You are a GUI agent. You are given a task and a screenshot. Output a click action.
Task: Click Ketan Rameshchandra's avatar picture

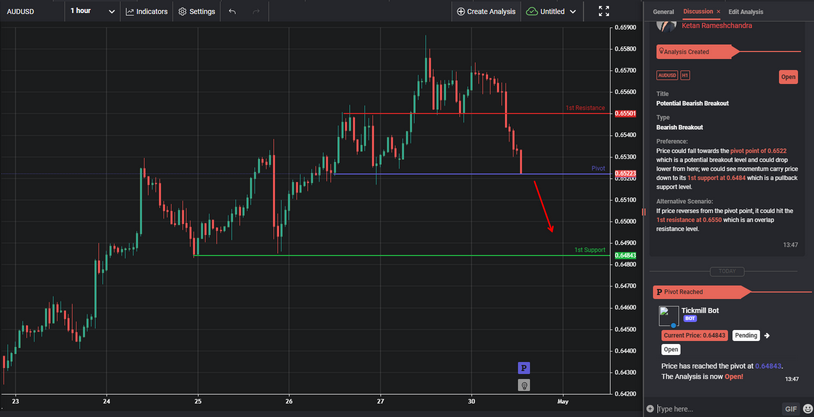coord(666,25)
